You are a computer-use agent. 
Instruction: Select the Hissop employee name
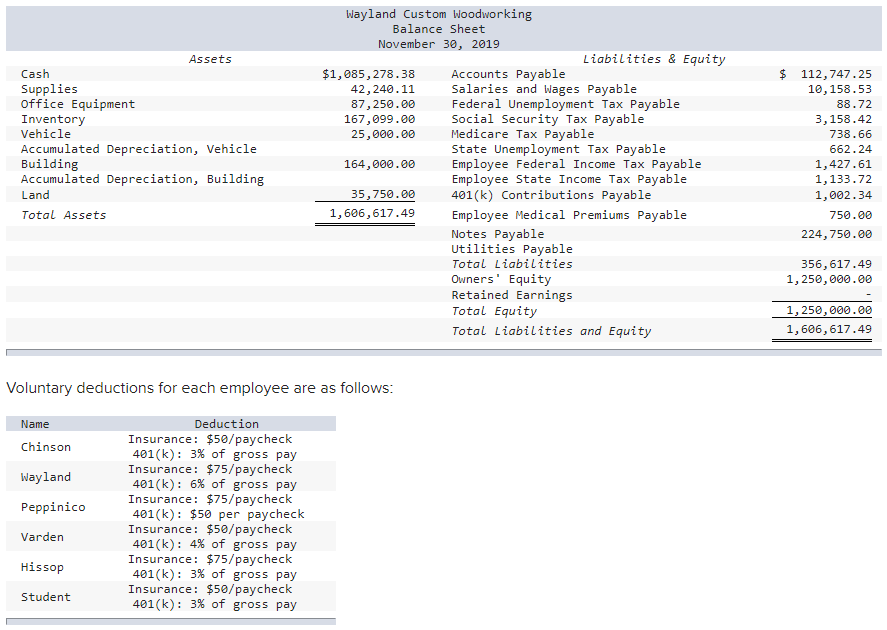[42, 567]
